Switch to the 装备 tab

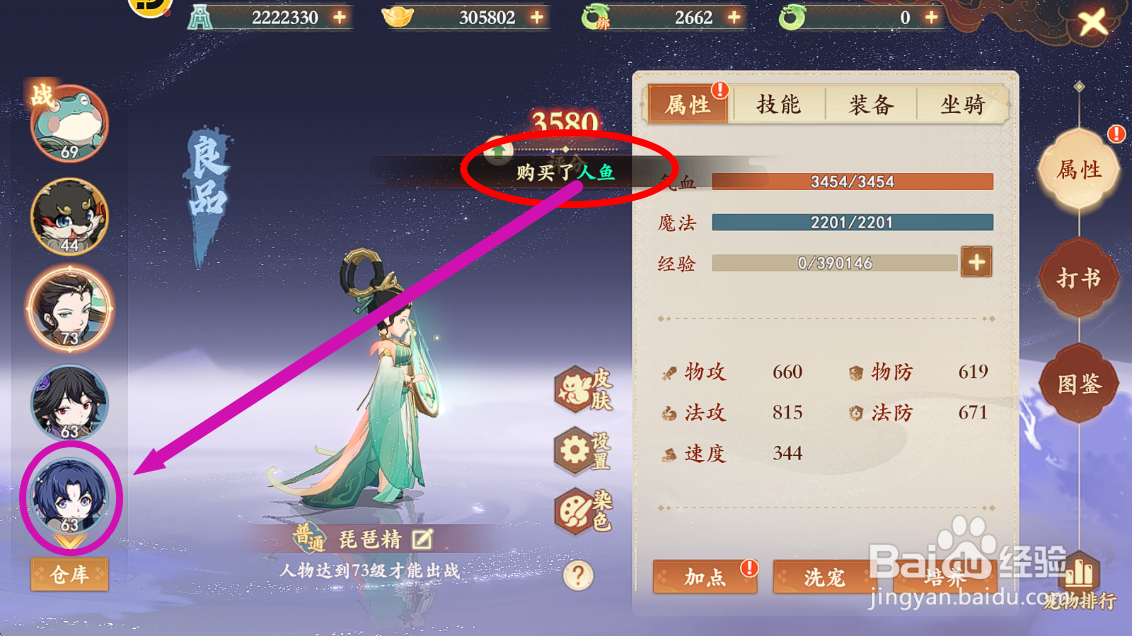click(871, 105)
